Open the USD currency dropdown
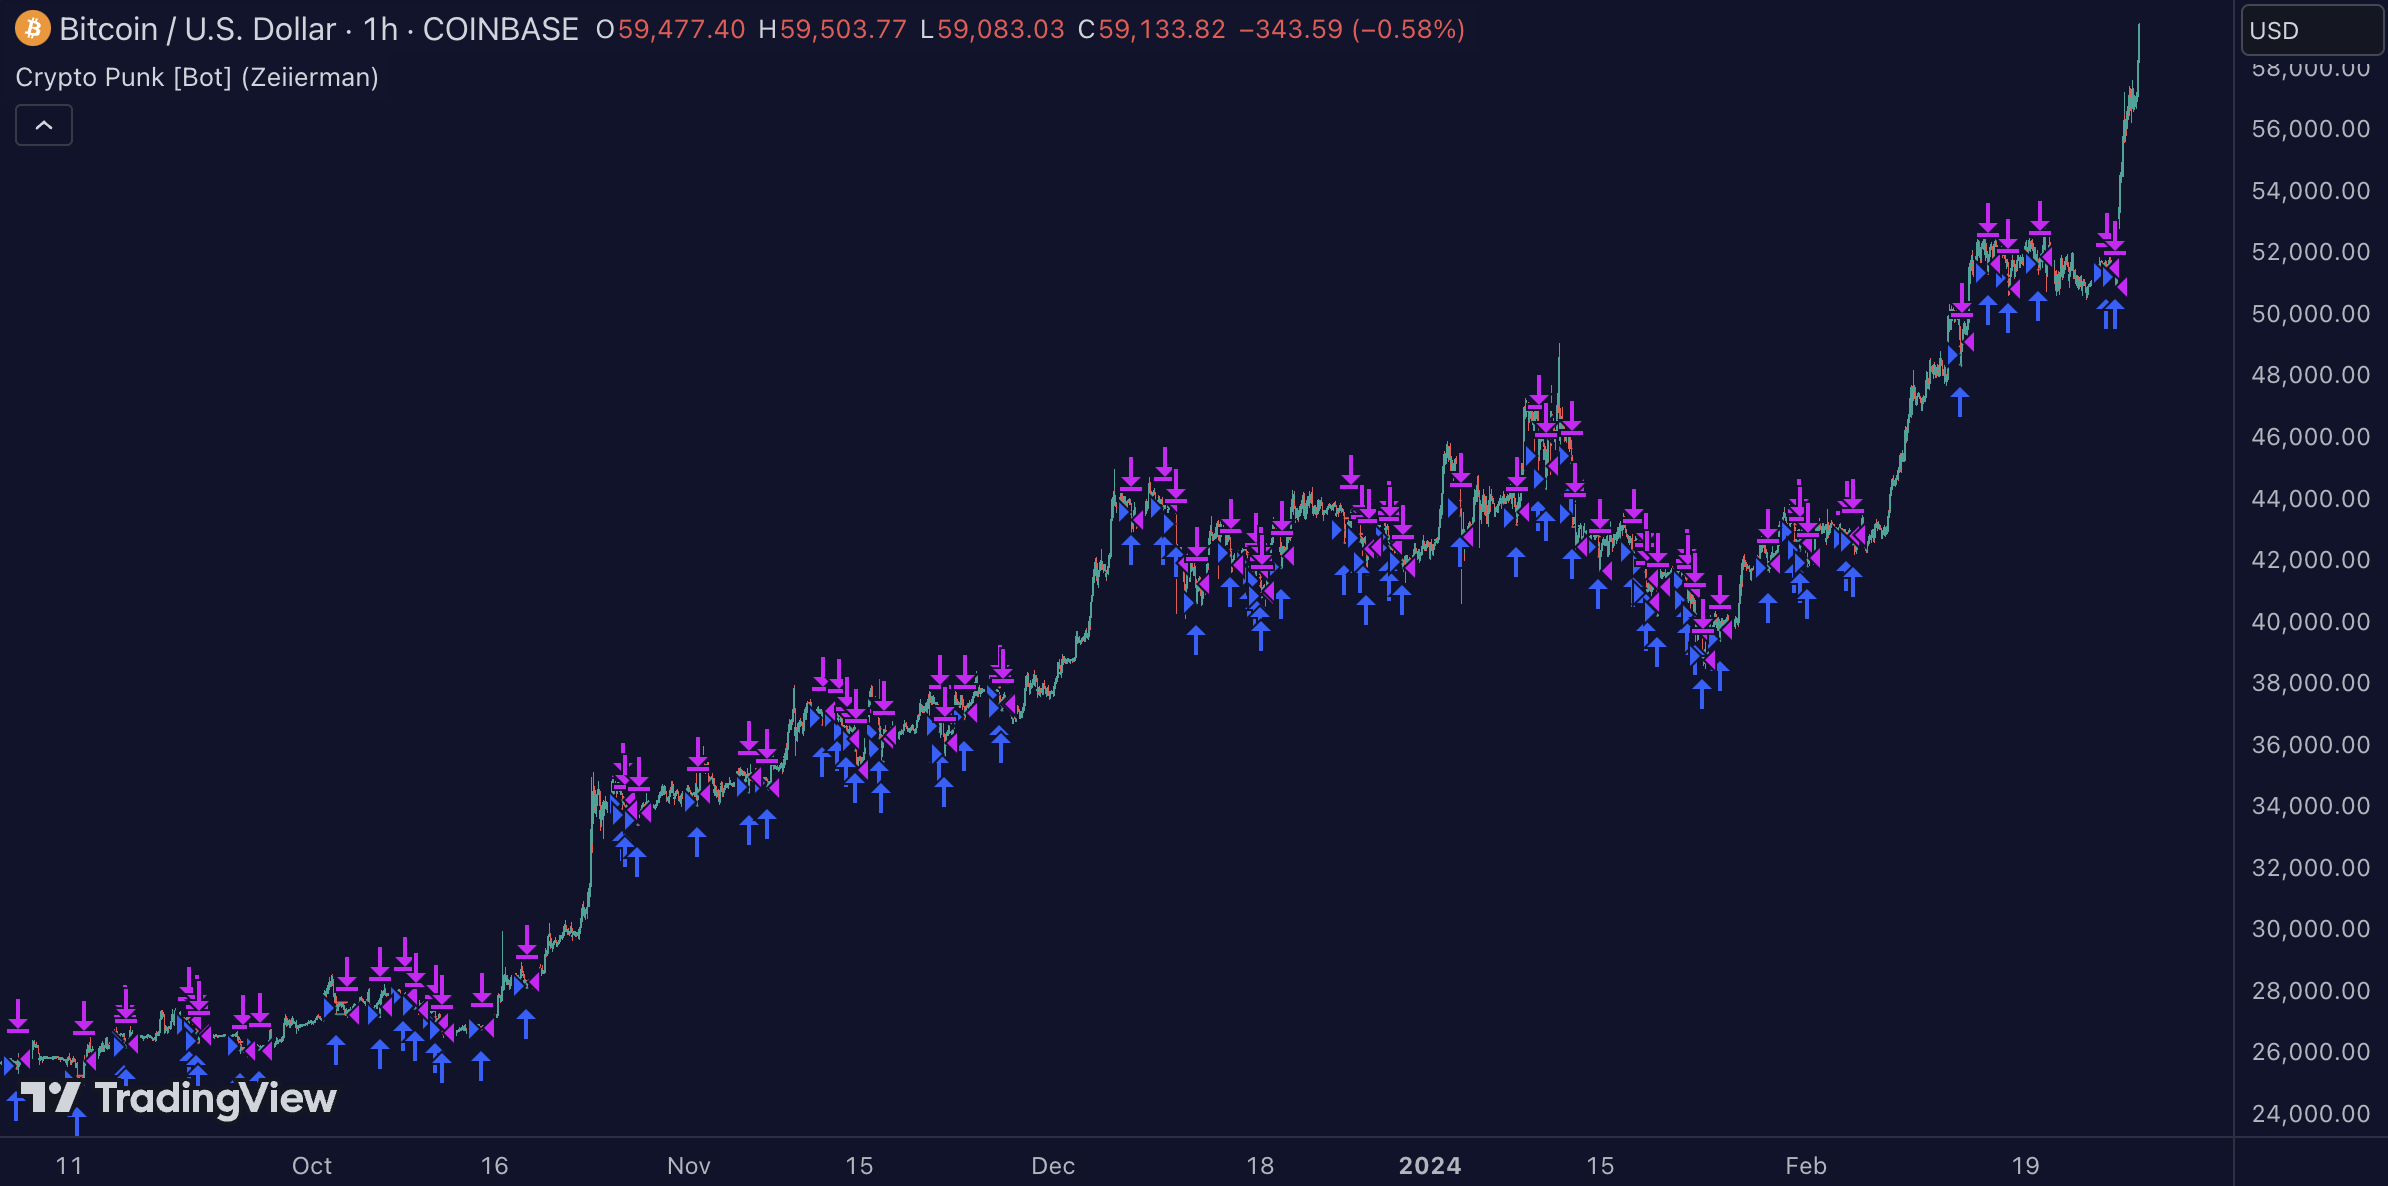The height and width of the screenshot is (1186, 2388). 2310,30
